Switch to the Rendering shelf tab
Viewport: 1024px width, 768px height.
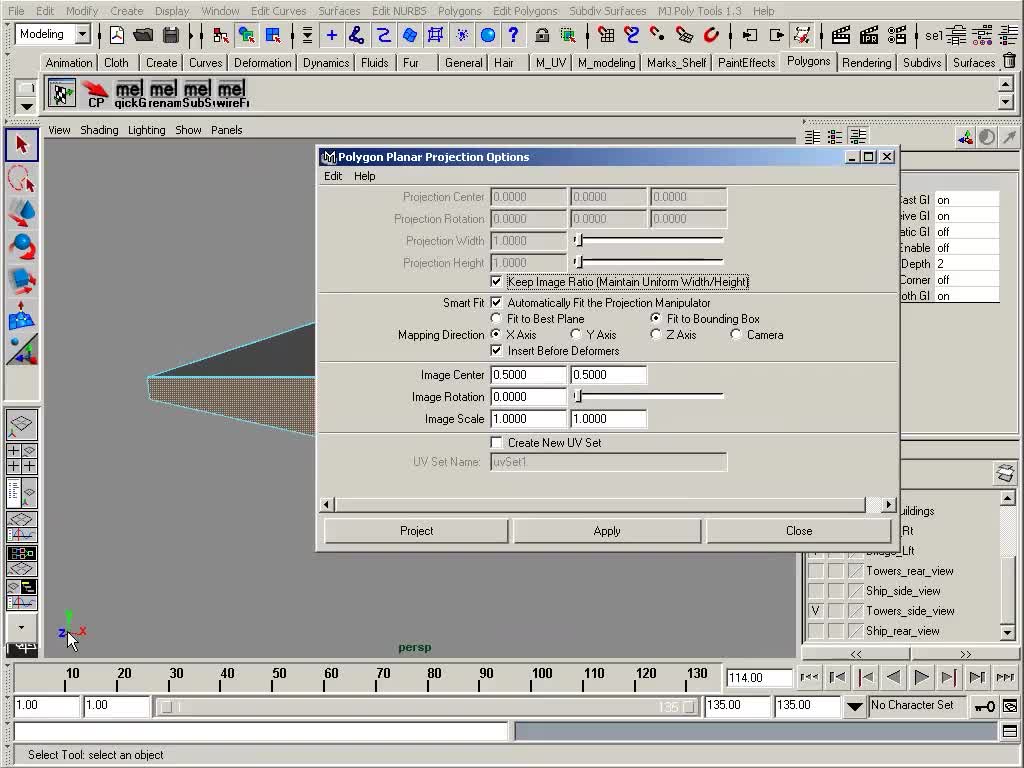pyautogui.click(x=866, y=63)
